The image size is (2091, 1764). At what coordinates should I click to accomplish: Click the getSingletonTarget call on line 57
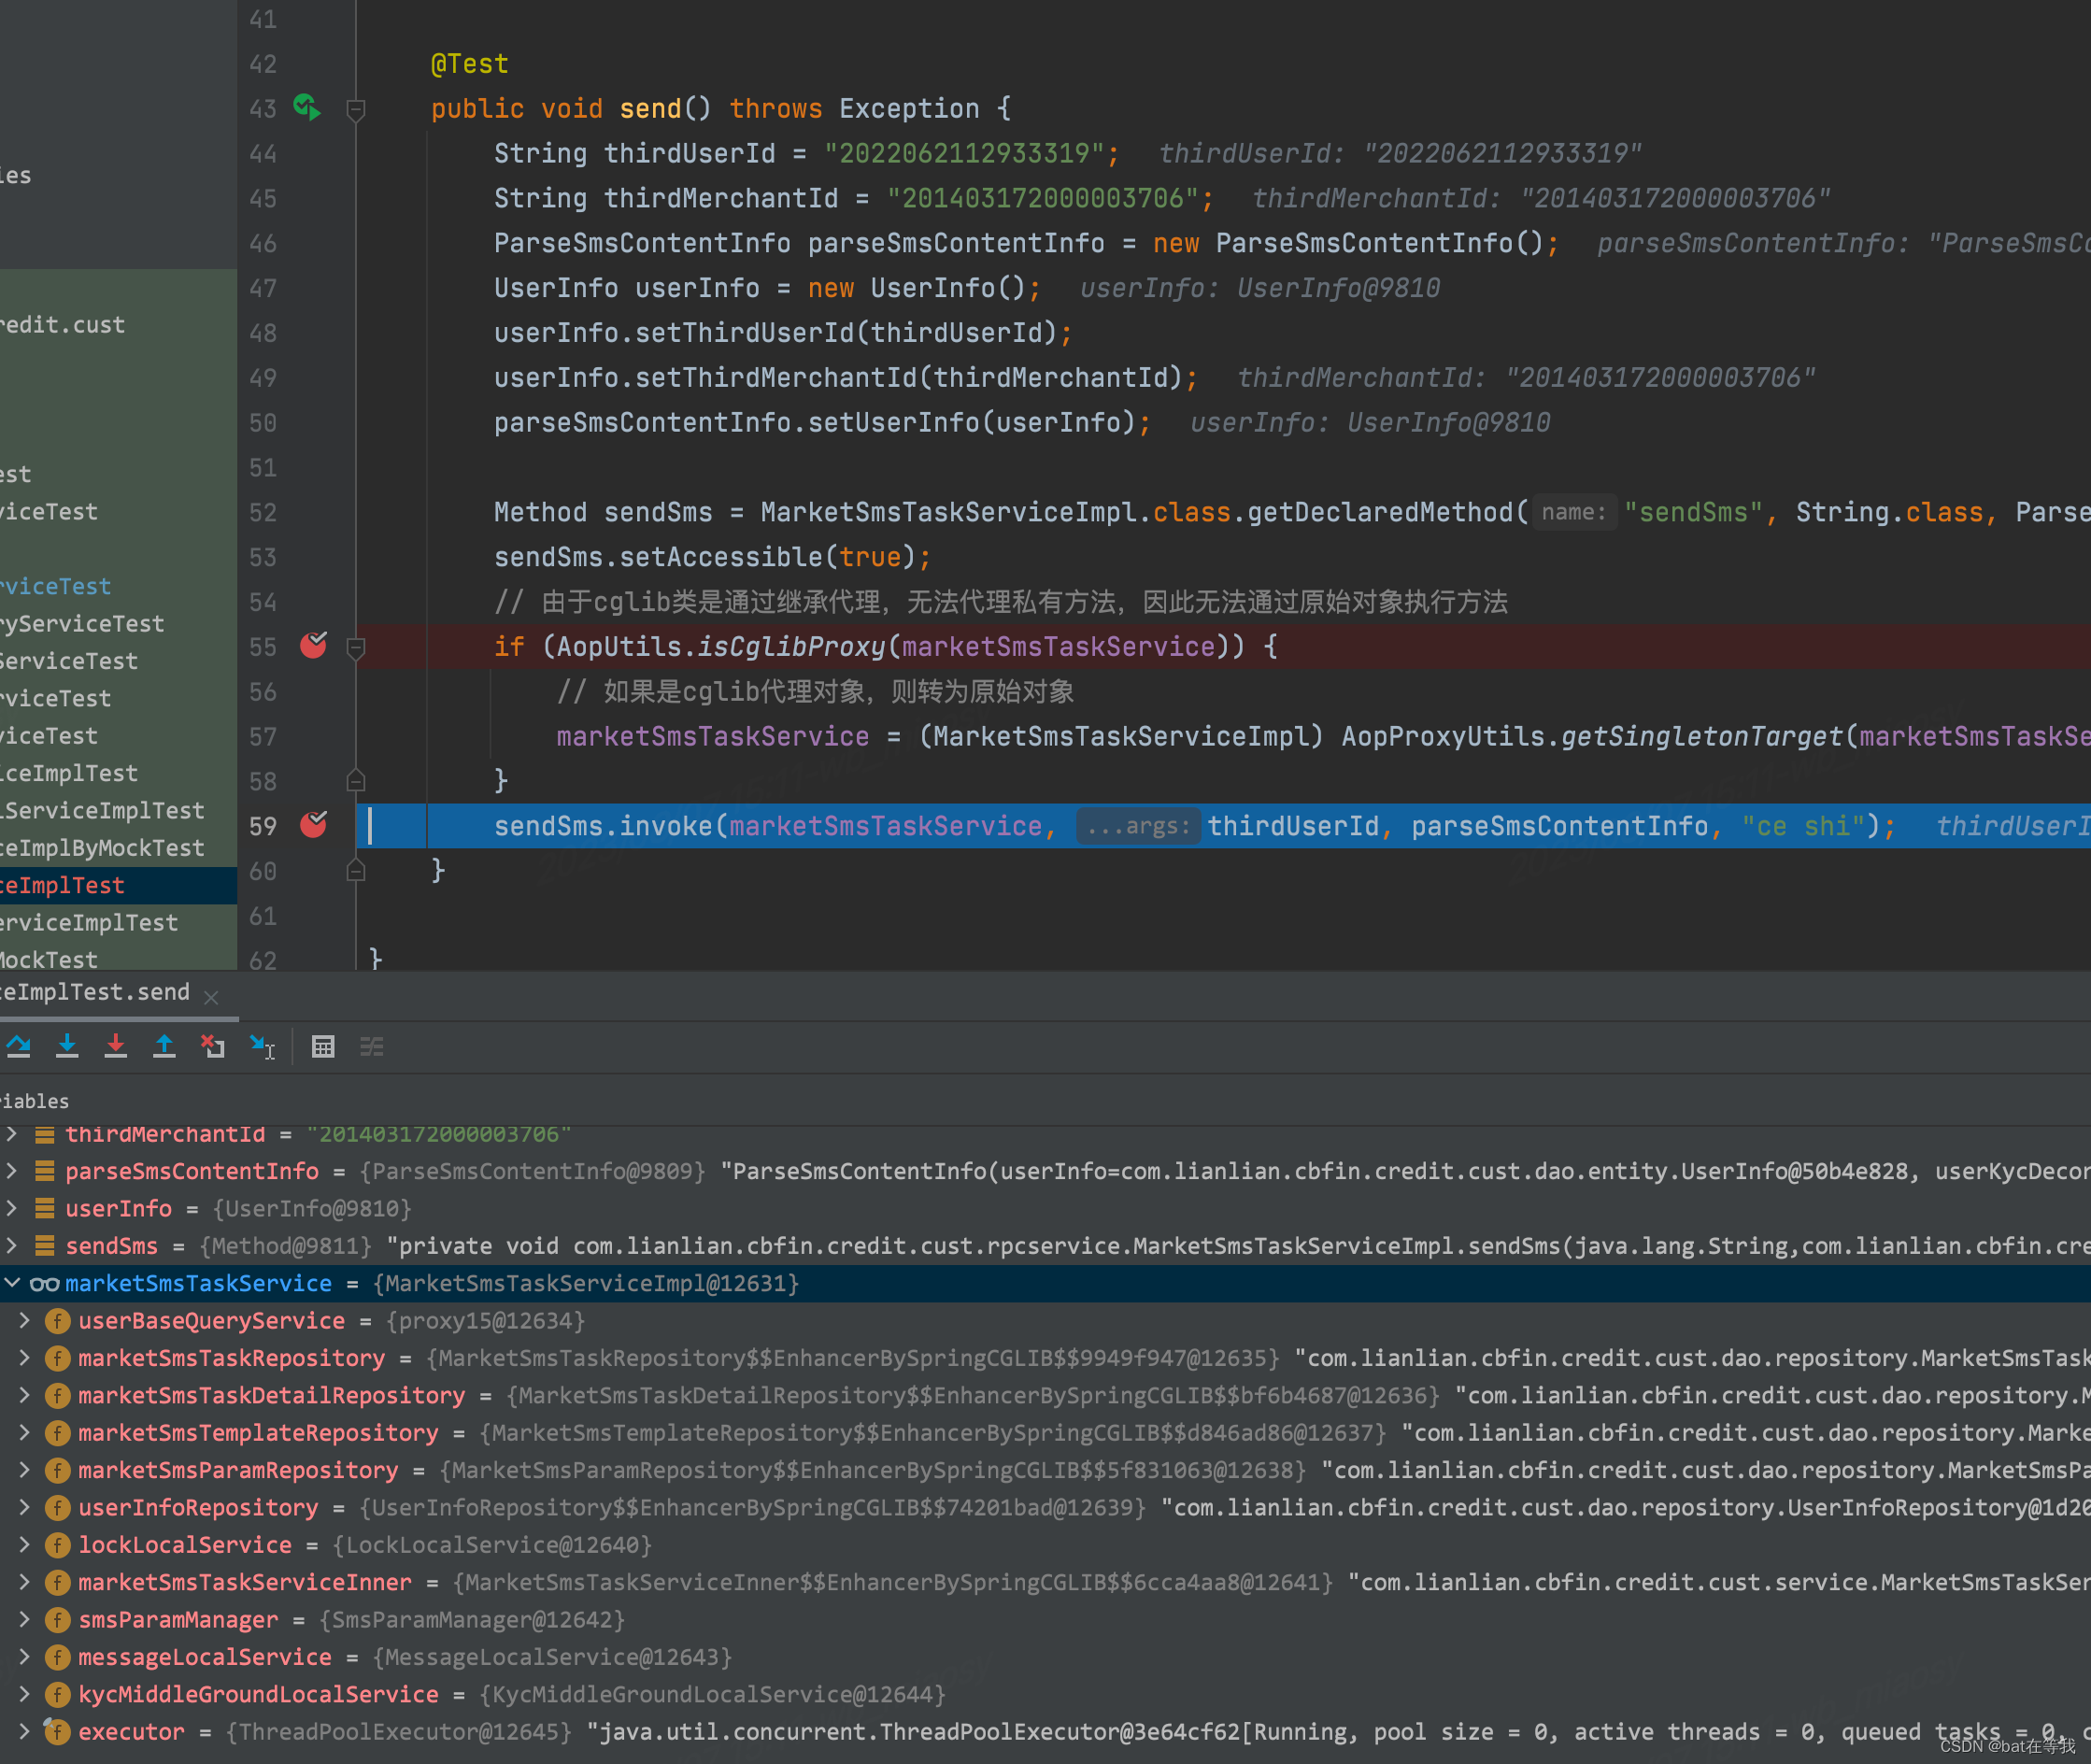1701,737
